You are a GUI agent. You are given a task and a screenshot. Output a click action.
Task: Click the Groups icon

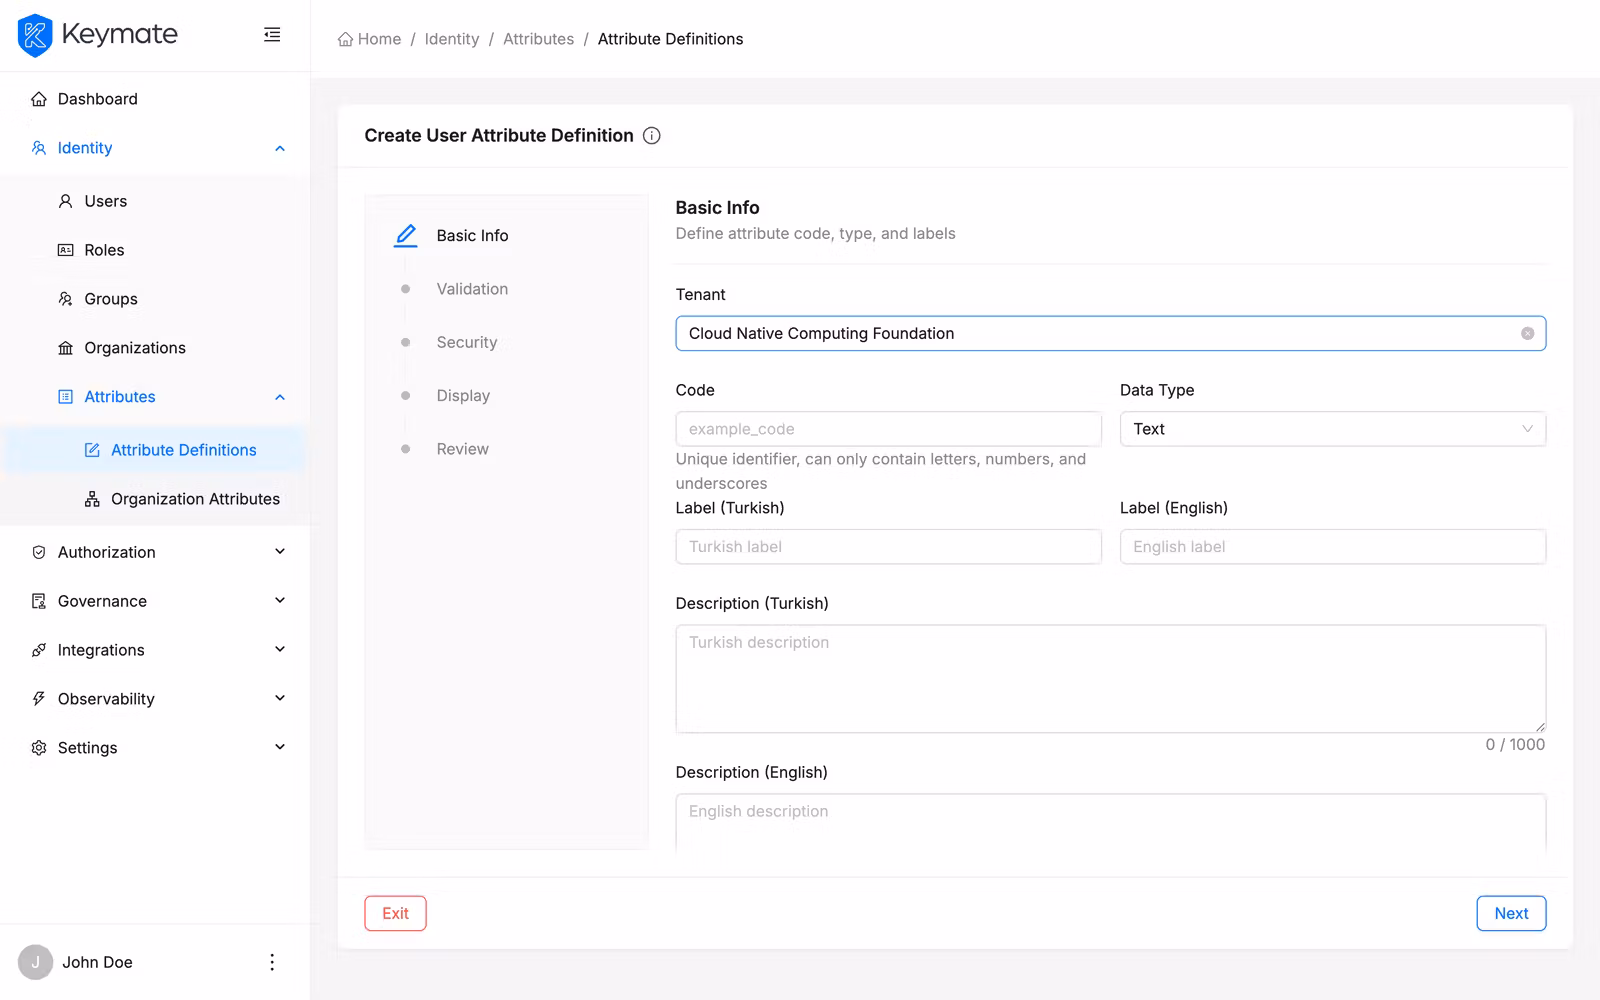coord(64,299)
